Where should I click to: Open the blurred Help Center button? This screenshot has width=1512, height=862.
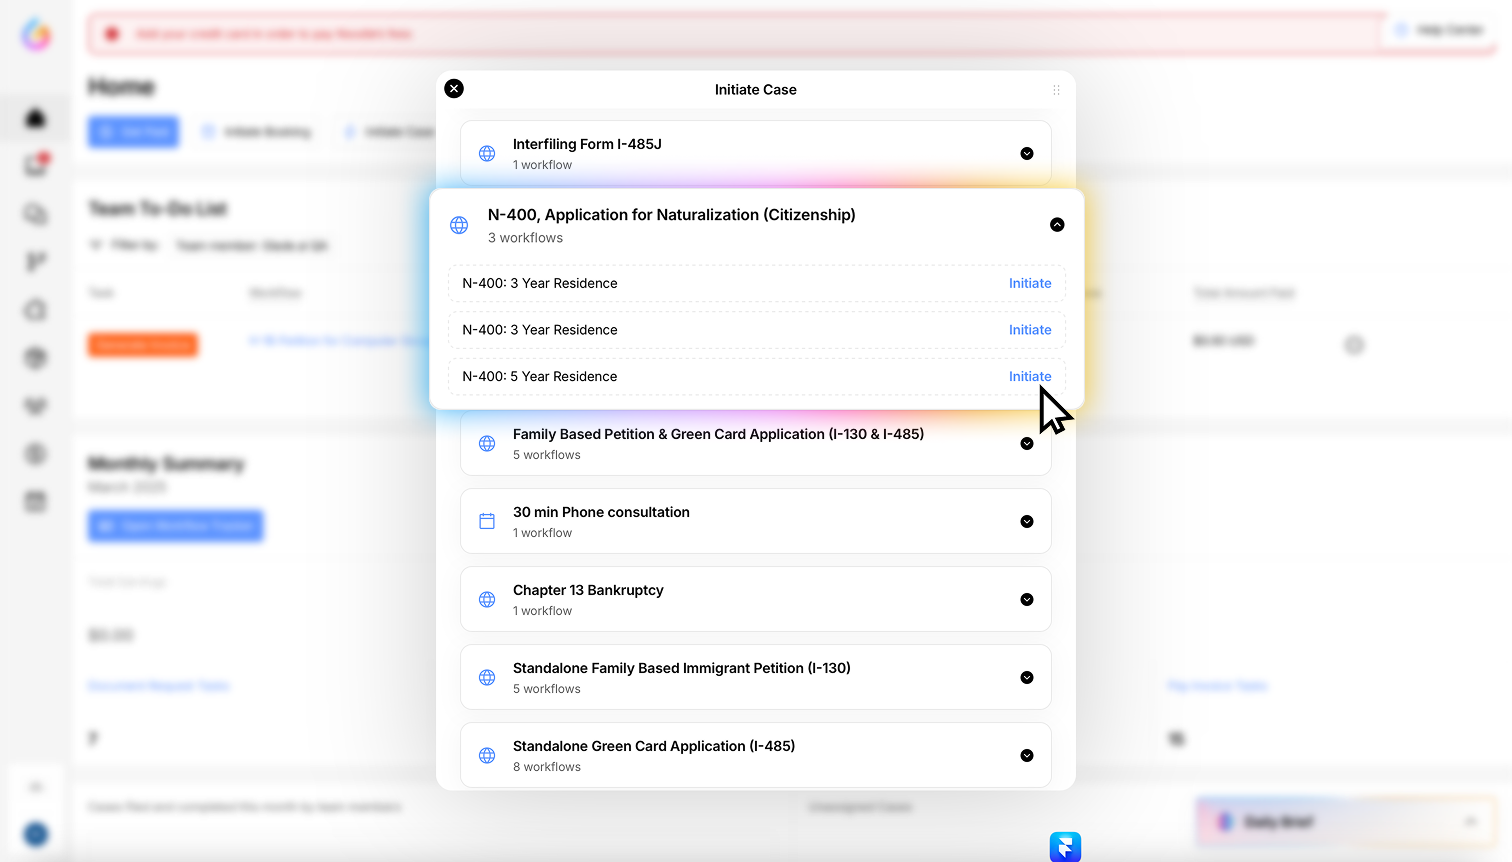(1441, 31)
